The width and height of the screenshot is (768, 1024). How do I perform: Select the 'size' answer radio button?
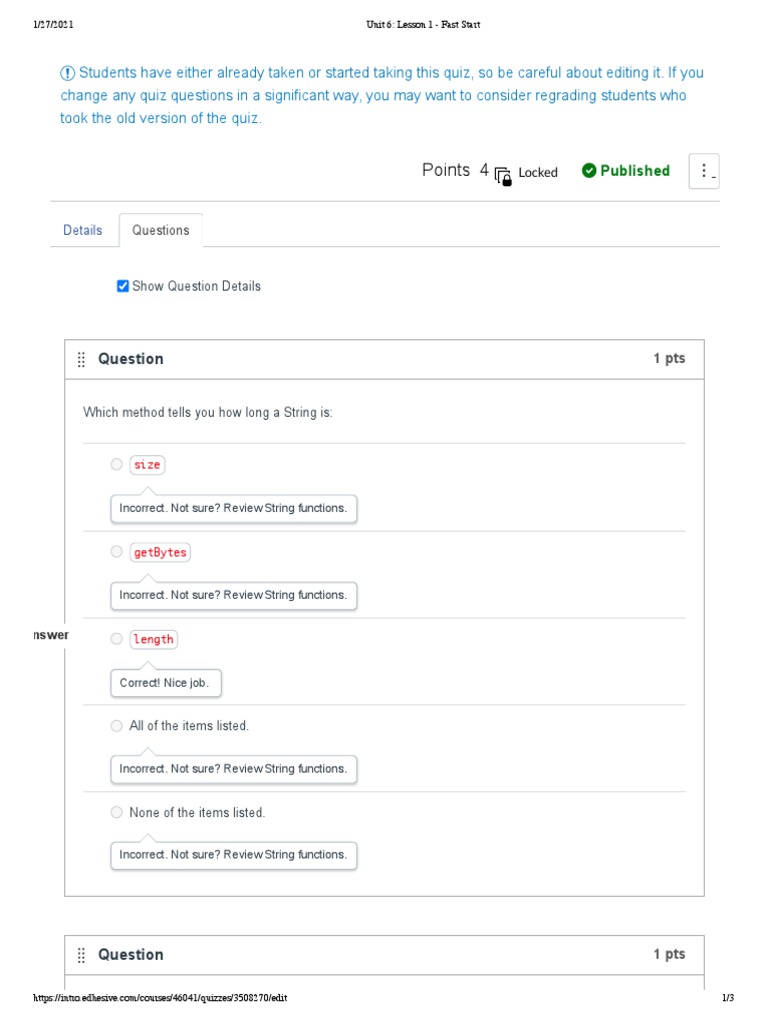(x=117, y=465)
